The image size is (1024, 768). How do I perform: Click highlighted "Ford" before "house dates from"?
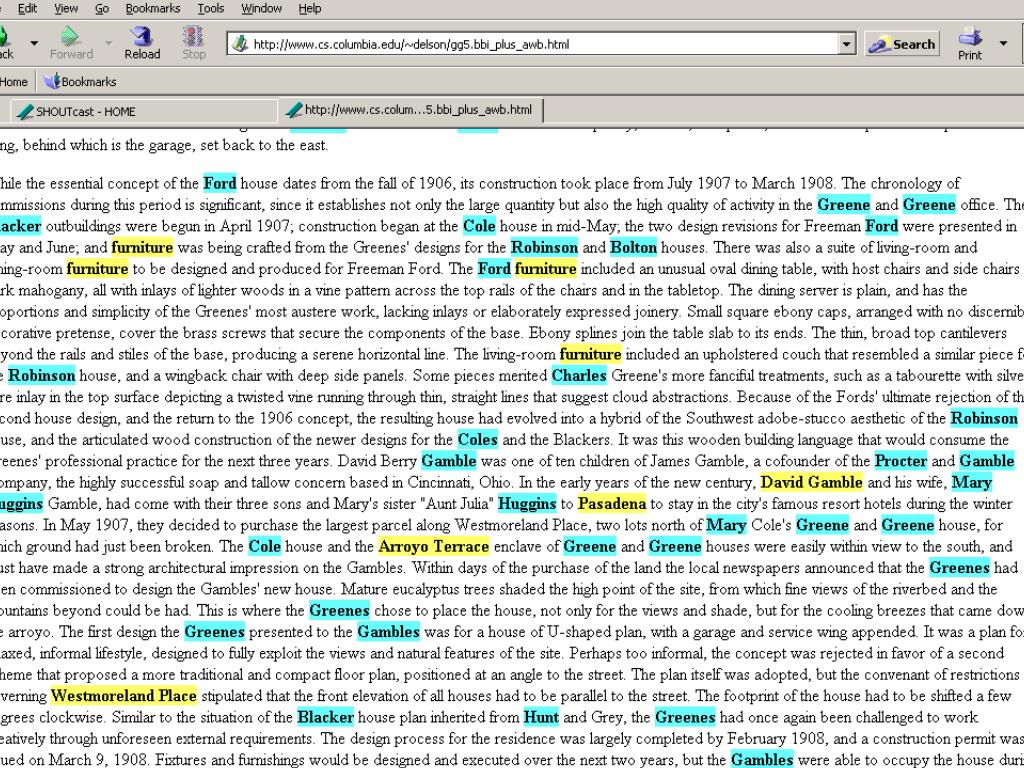tap(219, 184)
